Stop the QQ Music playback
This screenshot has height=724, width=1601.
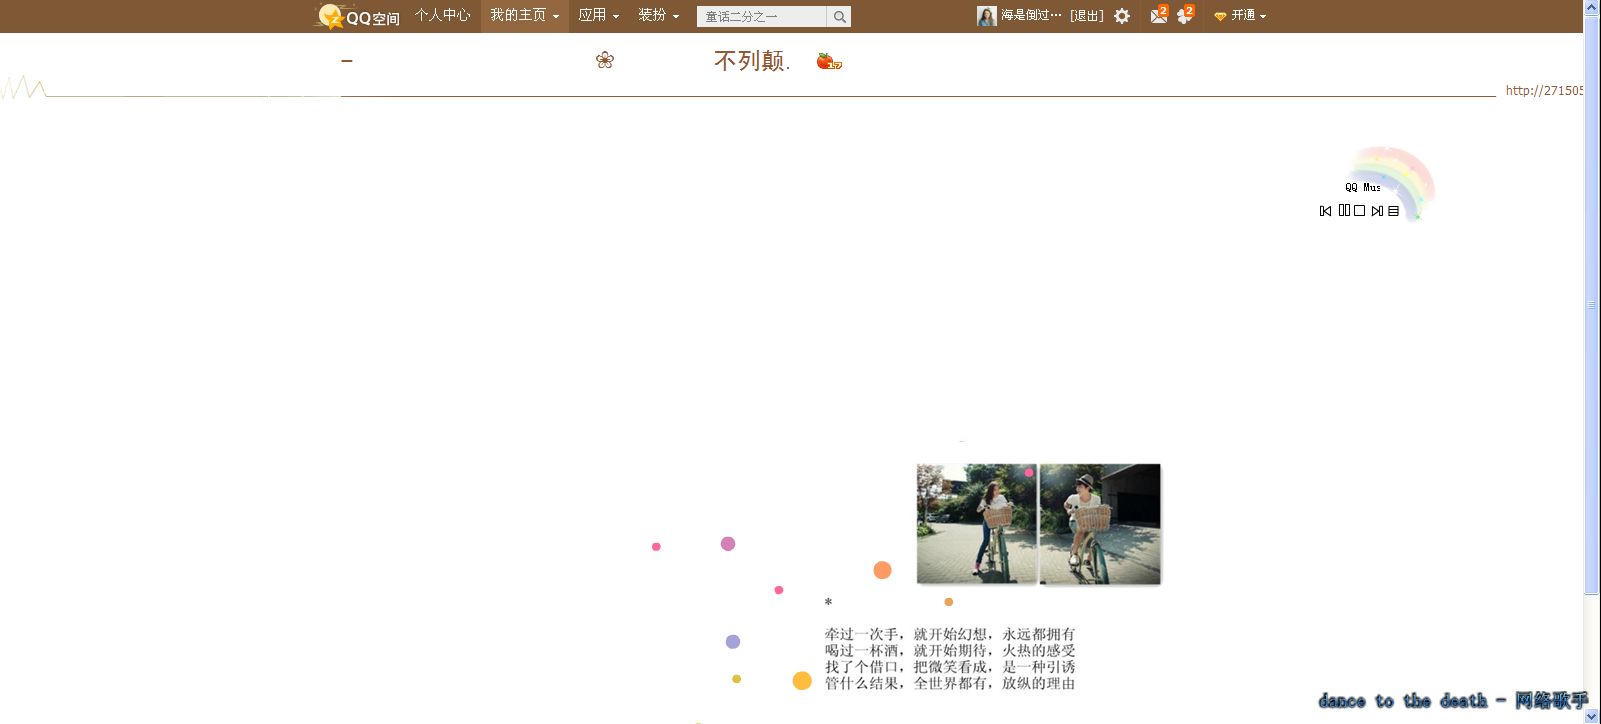[1359, 211]
